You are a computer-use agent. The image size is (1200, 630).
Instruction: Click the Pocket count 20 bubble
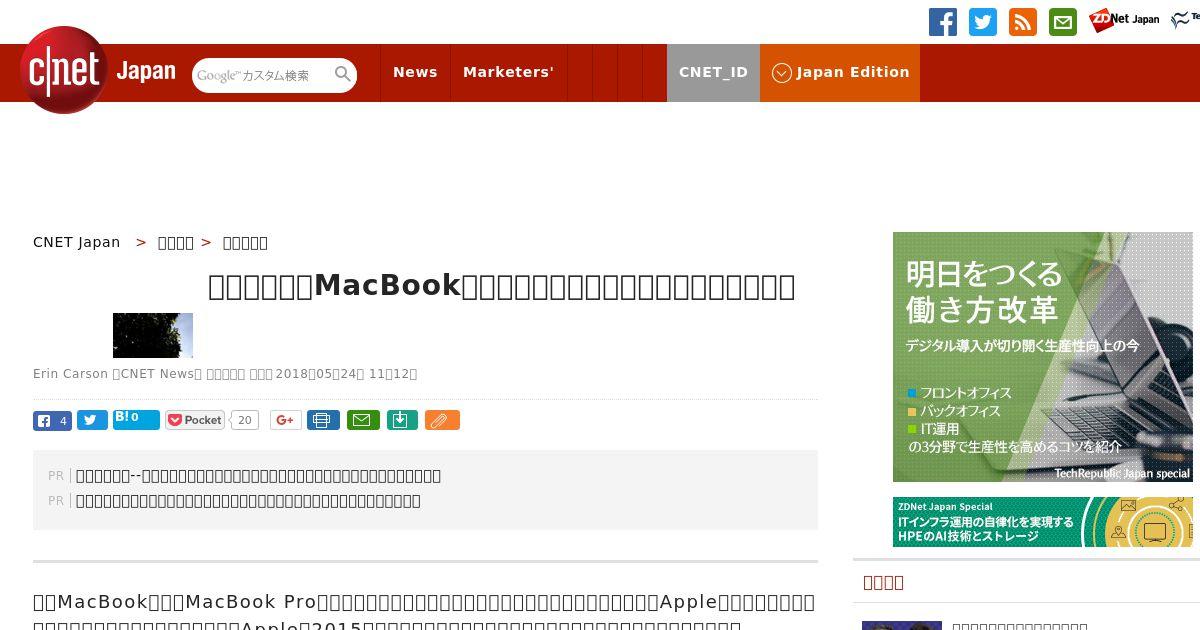click(x=244, y=420)
